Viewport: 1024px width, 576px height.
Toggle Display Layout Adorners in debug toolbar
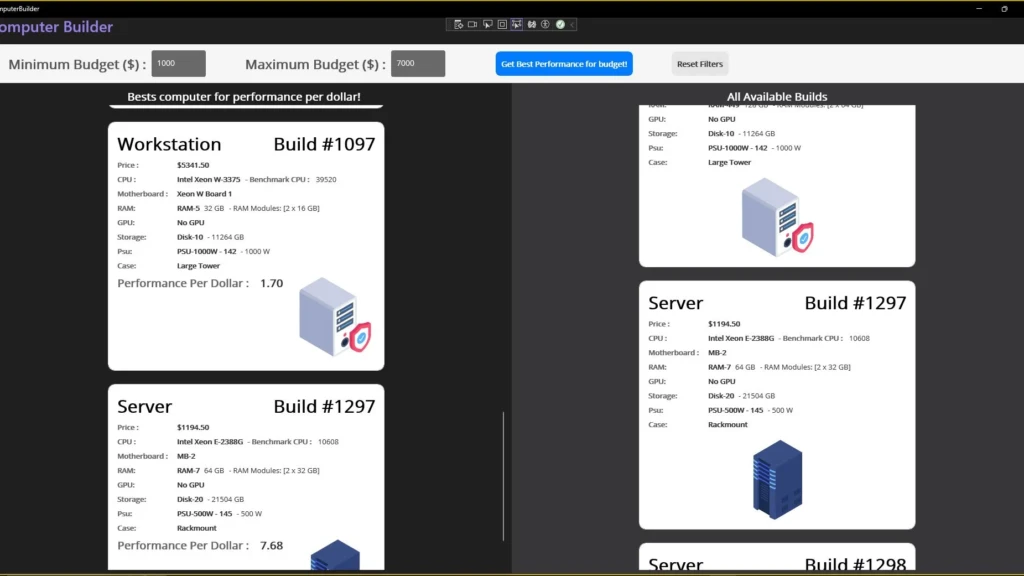[502, 24]
